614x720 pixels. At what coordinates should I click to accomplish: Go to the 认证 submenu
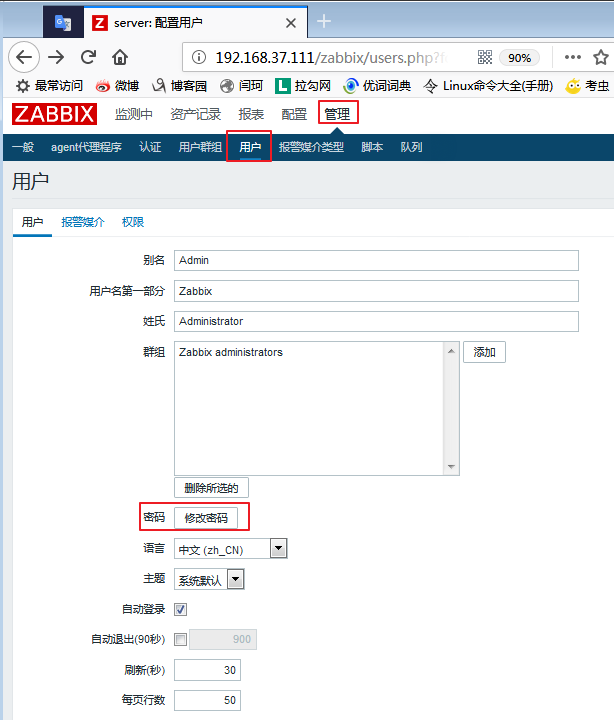tap(150, 147)
